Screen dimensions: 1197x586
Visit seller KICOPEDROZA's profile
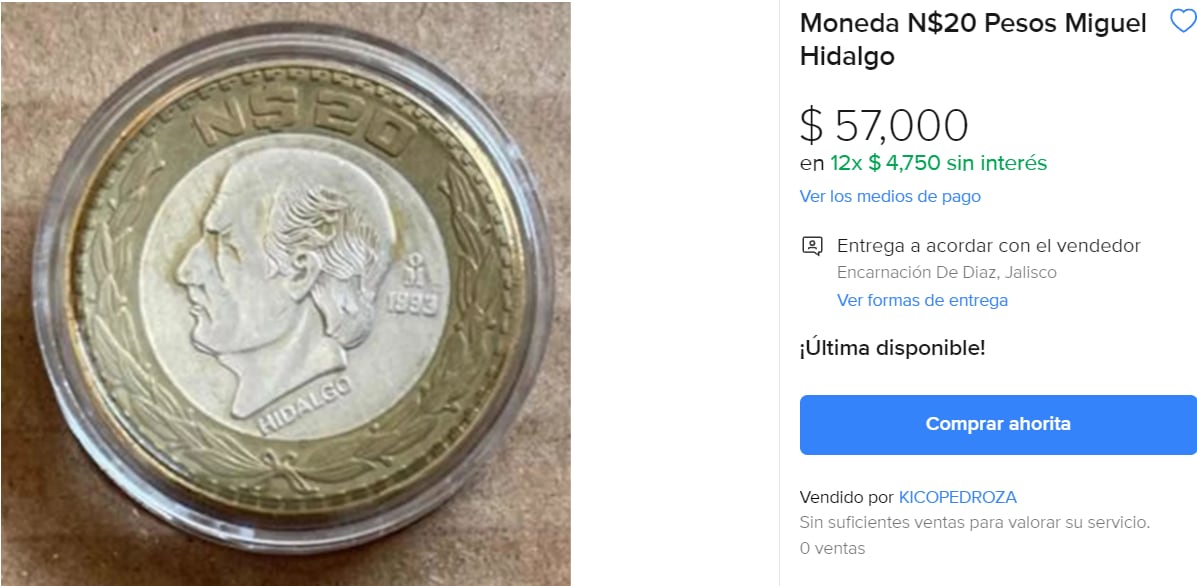pos(957,497)
